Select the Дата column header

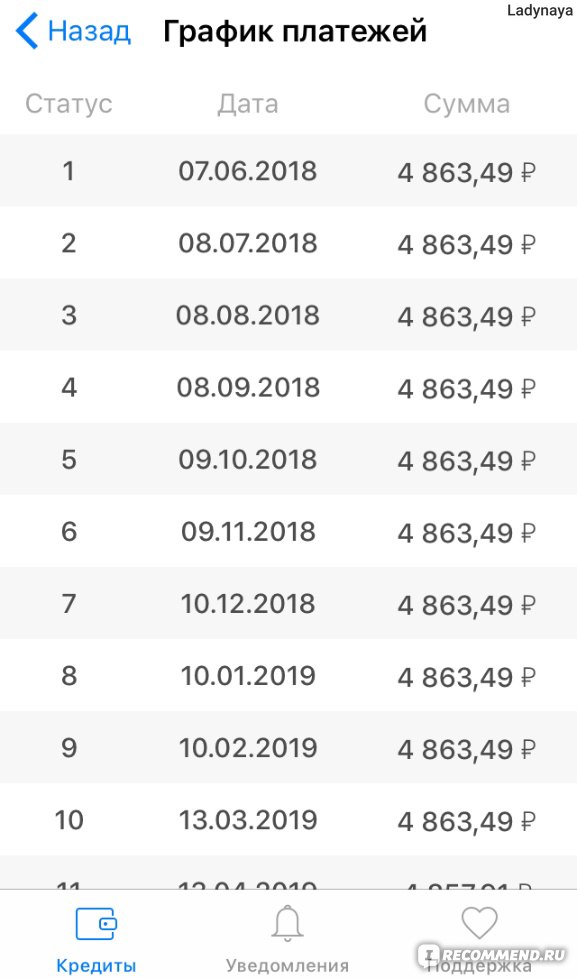click(x=248, y=104)
